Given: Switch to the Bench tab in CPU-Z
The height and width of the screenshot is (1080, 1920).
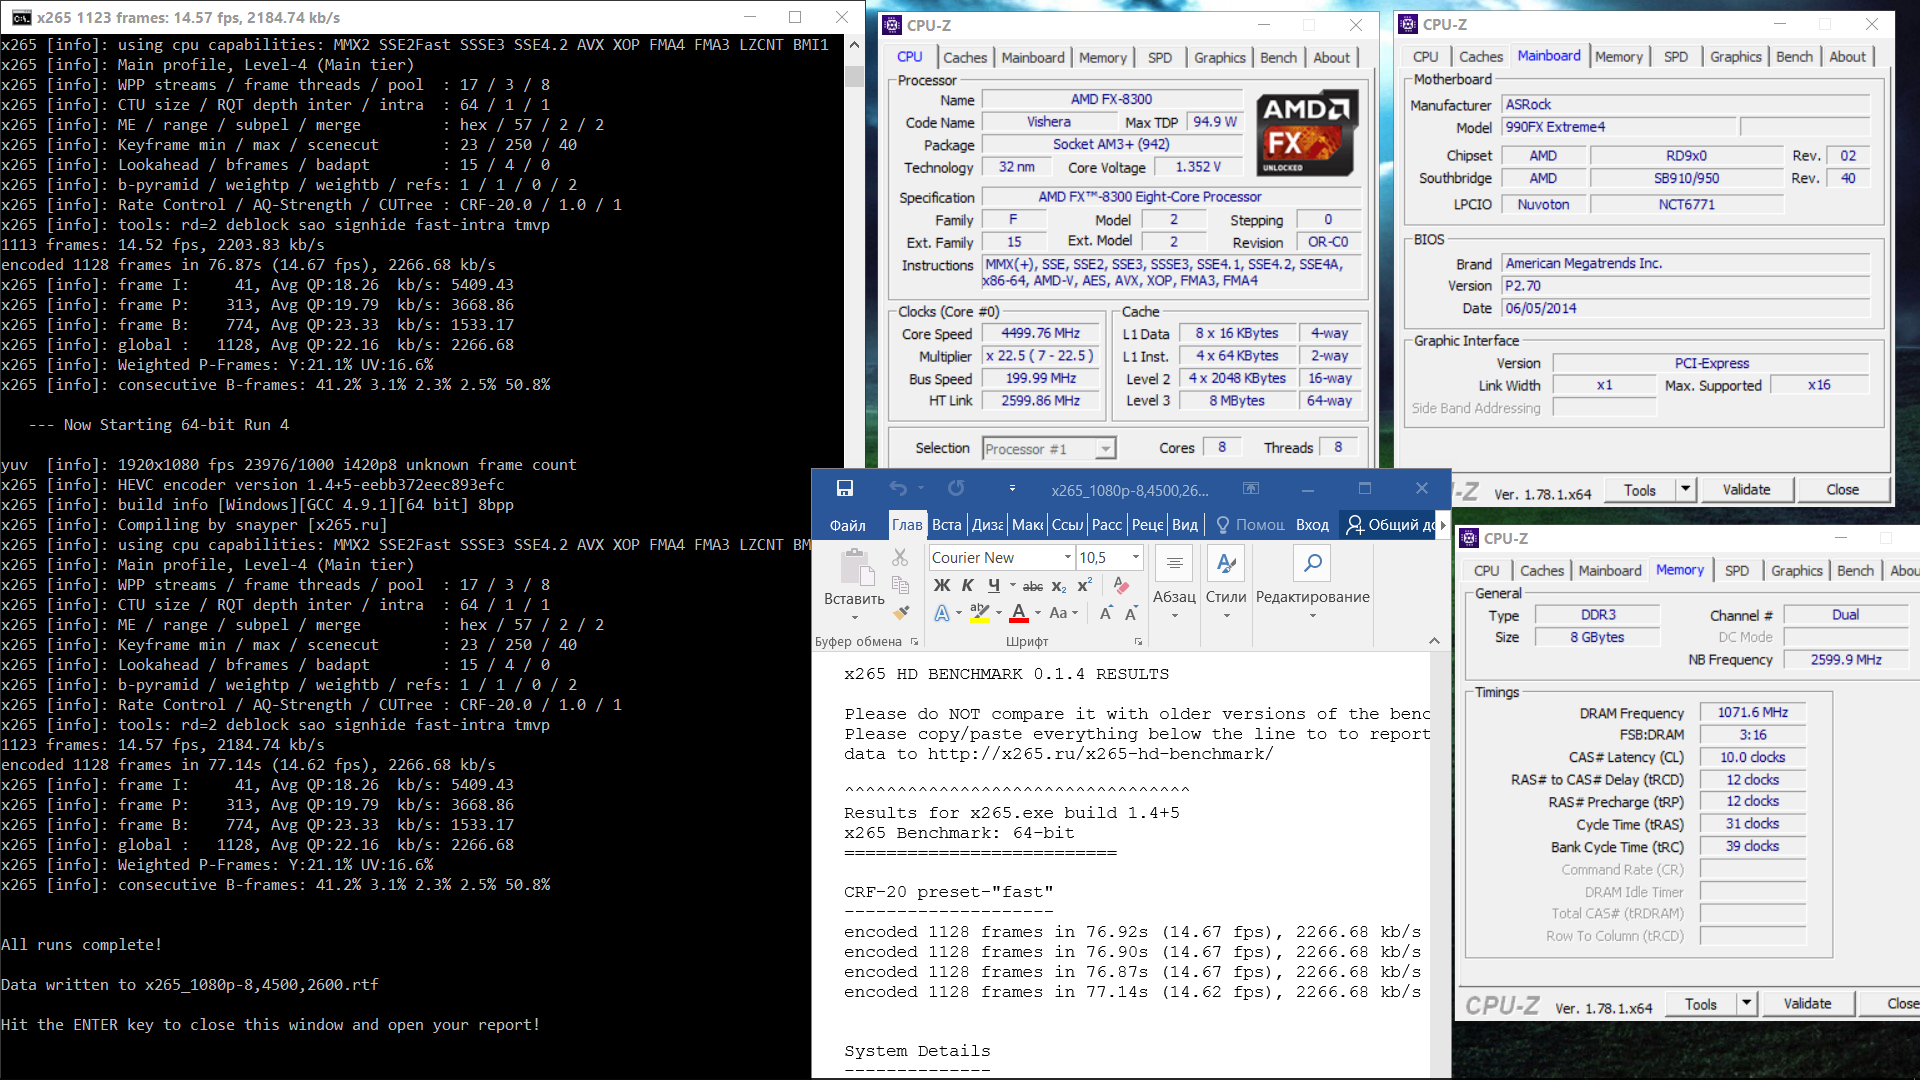Looking at the screenshot, I should tap(1278, 58).
